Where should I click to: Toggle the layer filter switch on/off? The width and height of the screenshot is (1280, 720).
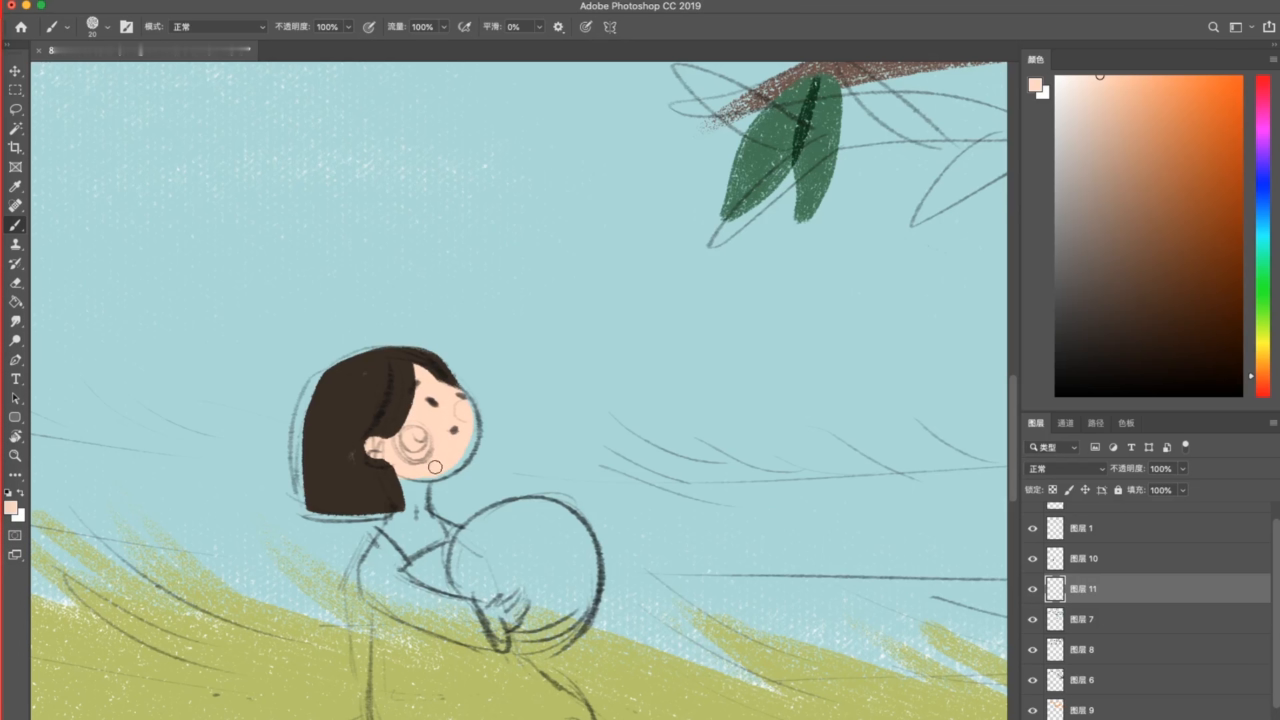coord(1185,445)
